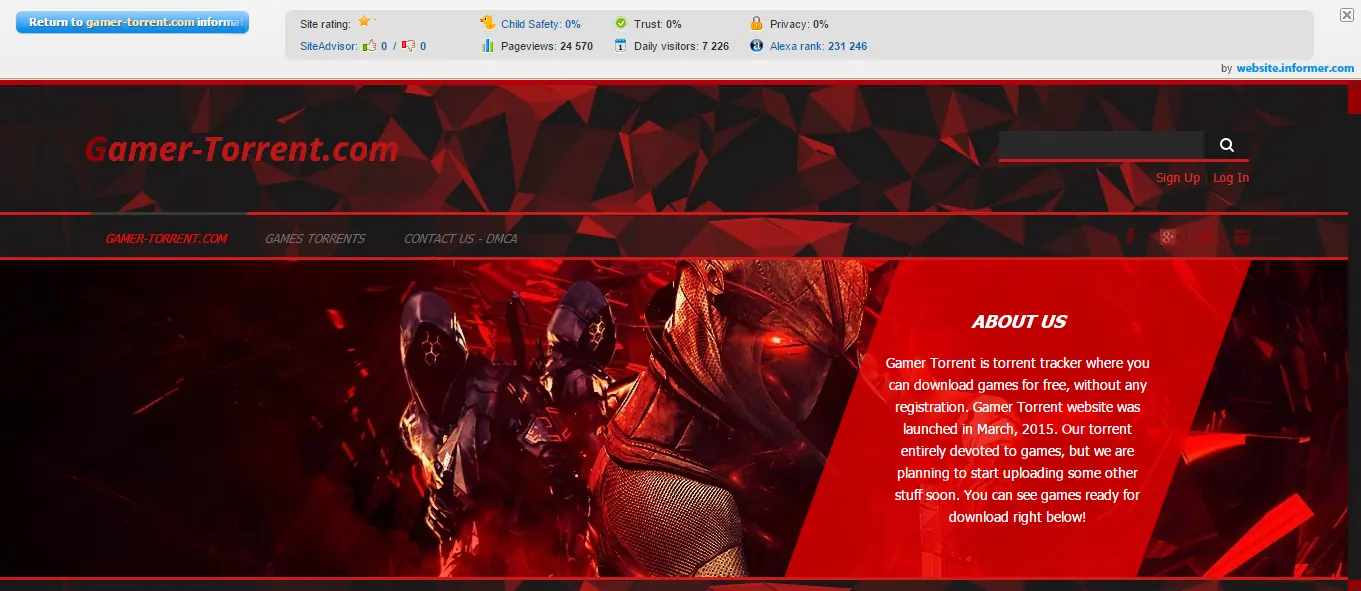Image resolution: width=1361 pixels, height=591 pixels.
Task: Click the About Us description paragraph
Action: [x=1018, y=440]
